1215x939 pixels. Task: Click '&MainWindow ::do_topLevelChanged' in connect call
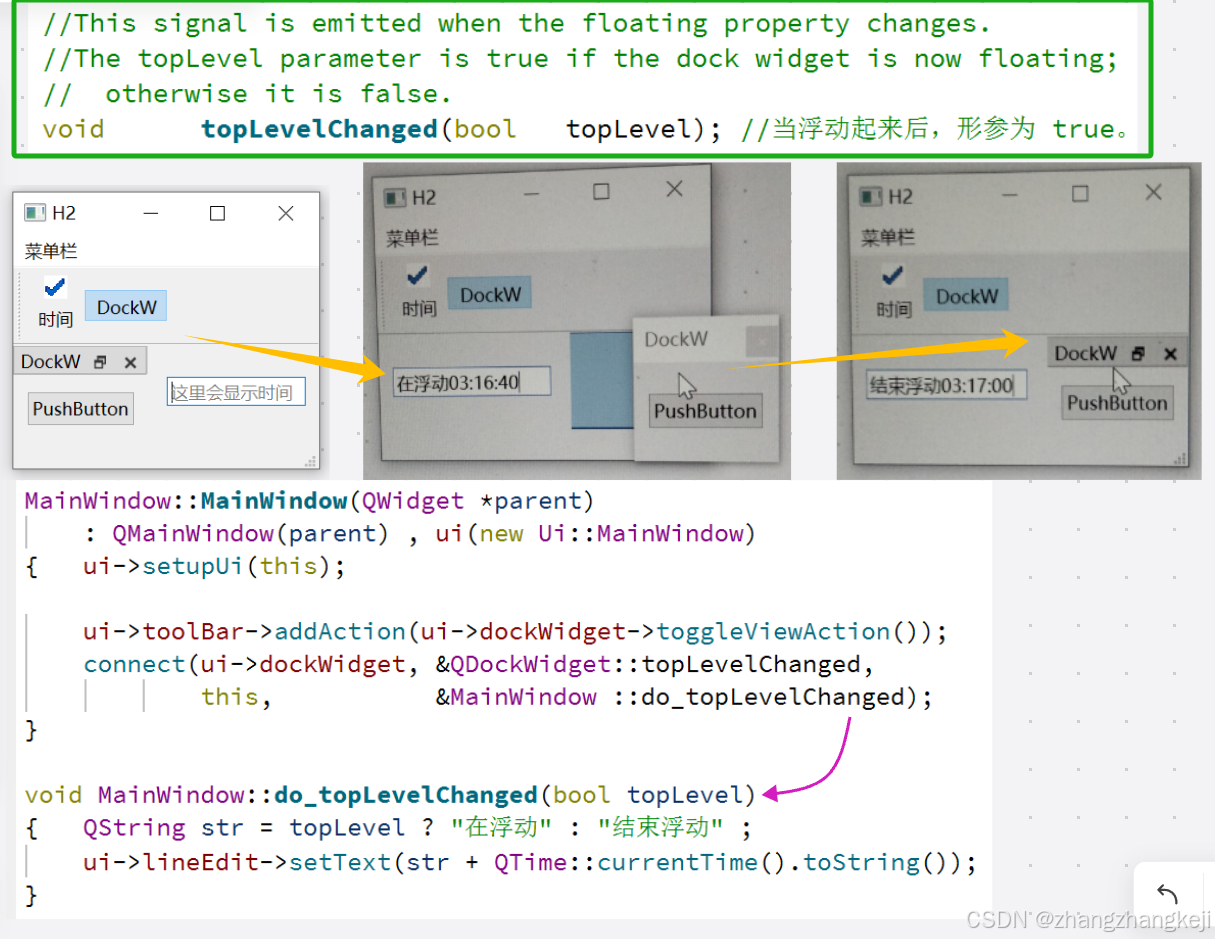coord(669,697)
